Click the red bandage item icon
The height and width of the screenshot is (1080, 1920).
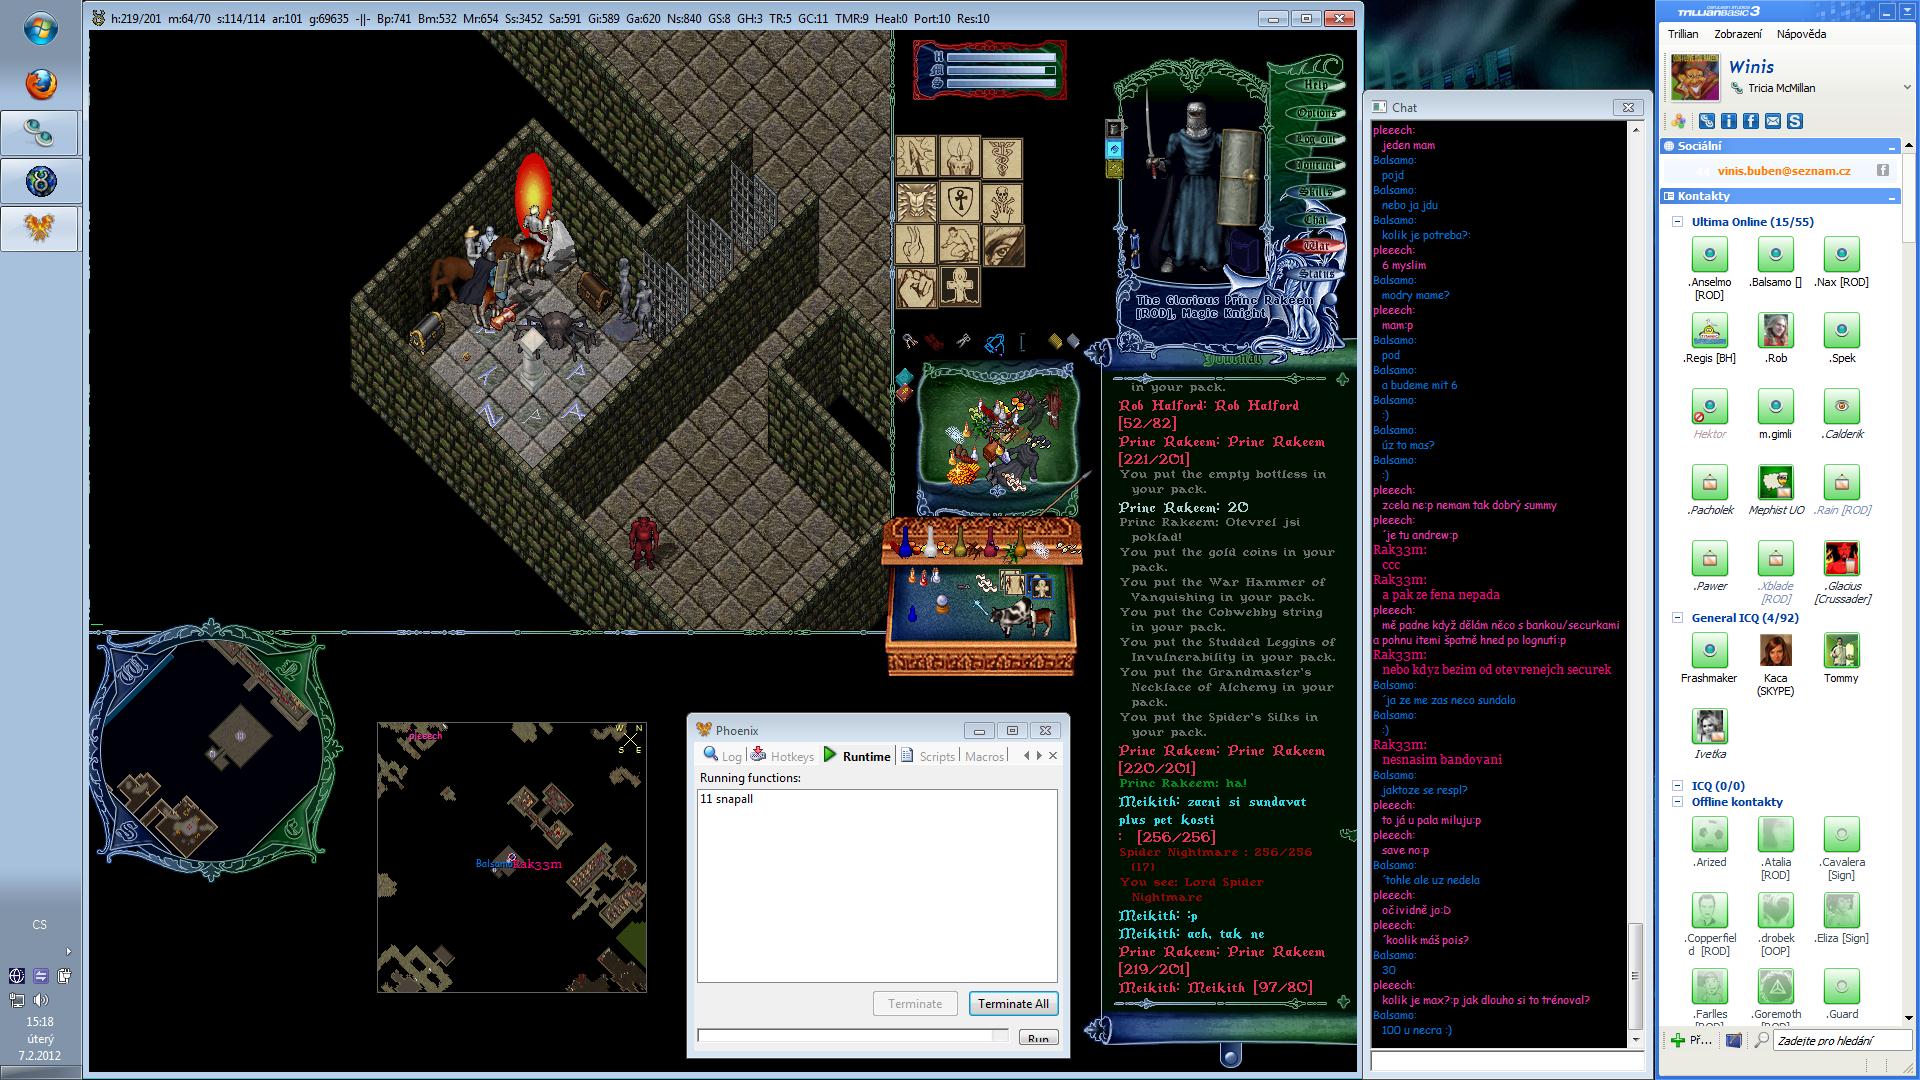[933, 343]
